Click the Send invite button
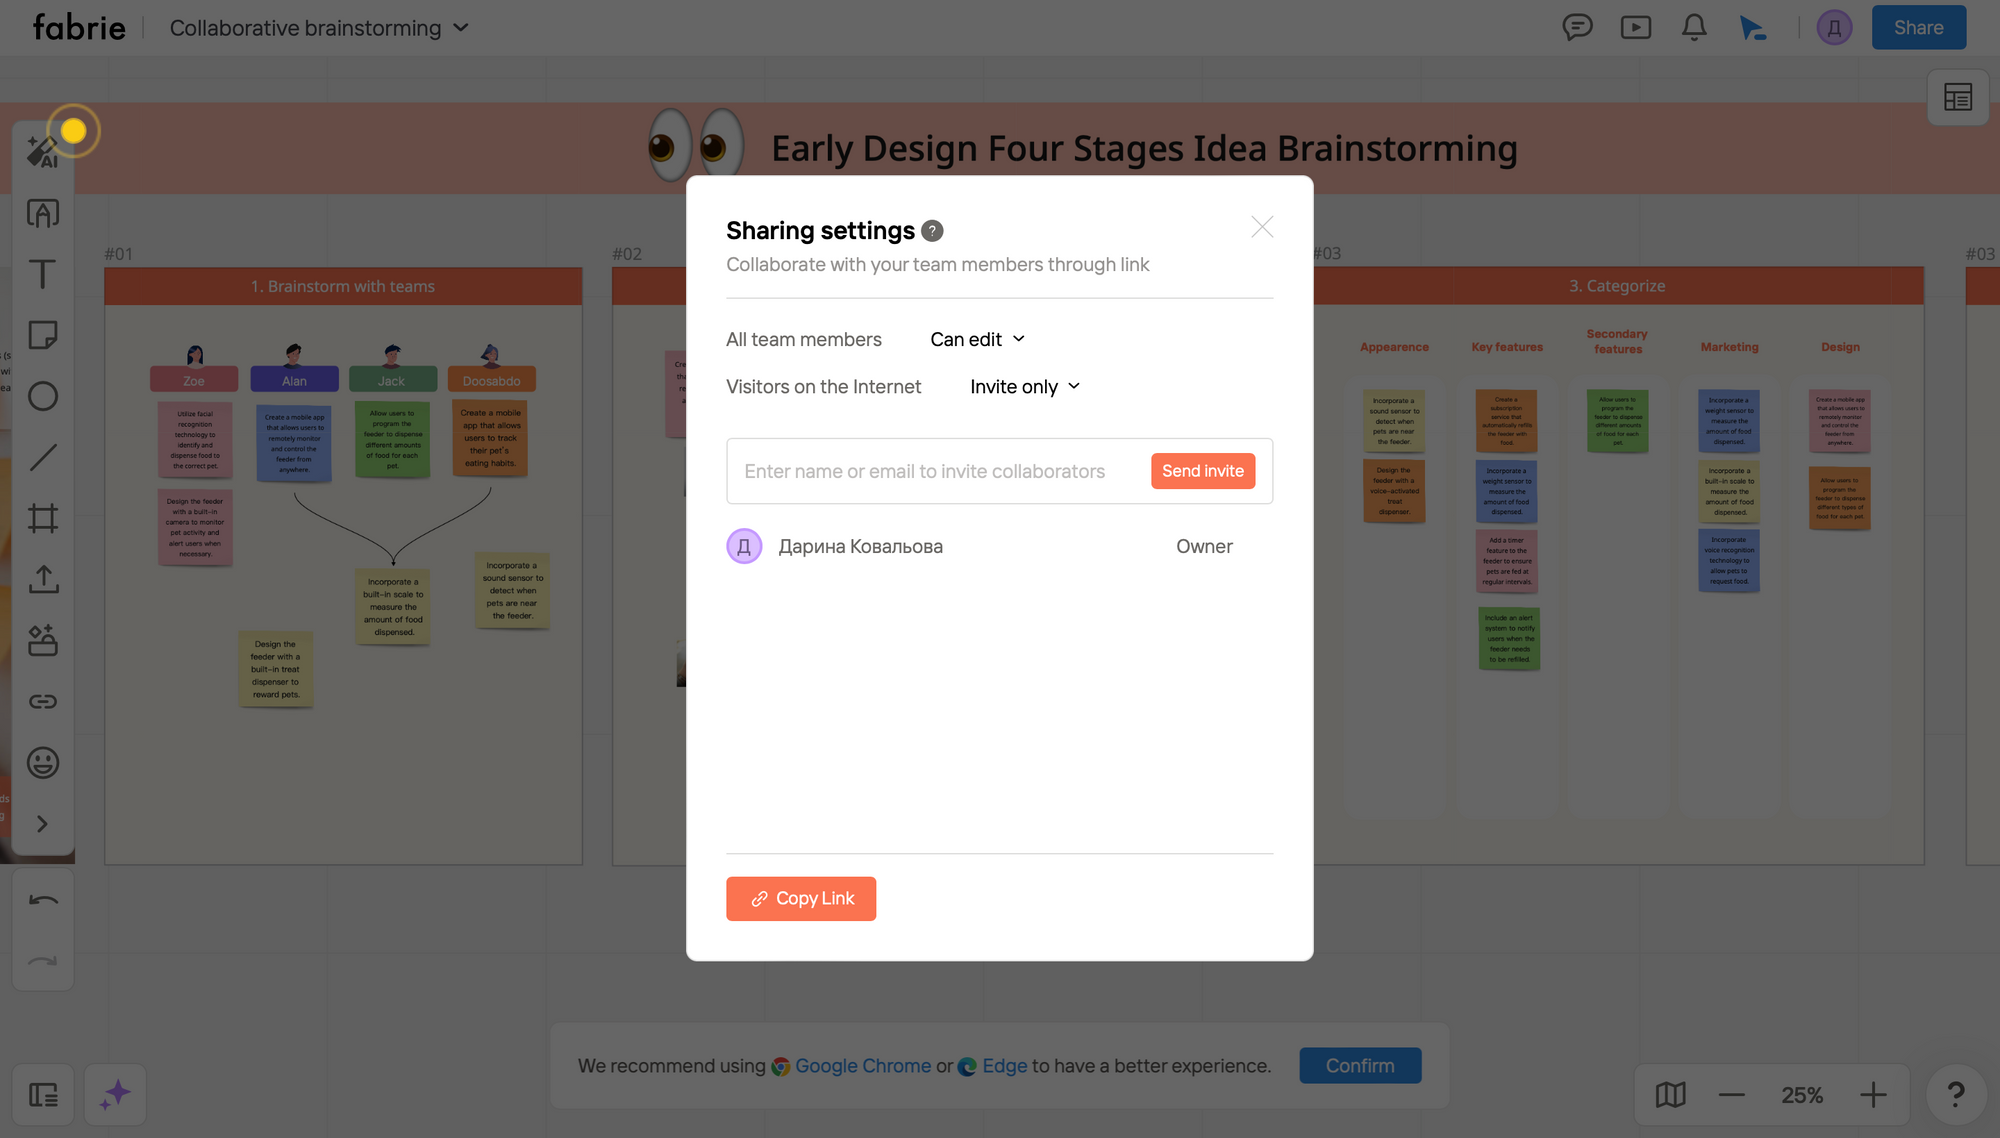Viewport: 2000px width, 1138px height. pyautogui.click(x=1202, y=471)
